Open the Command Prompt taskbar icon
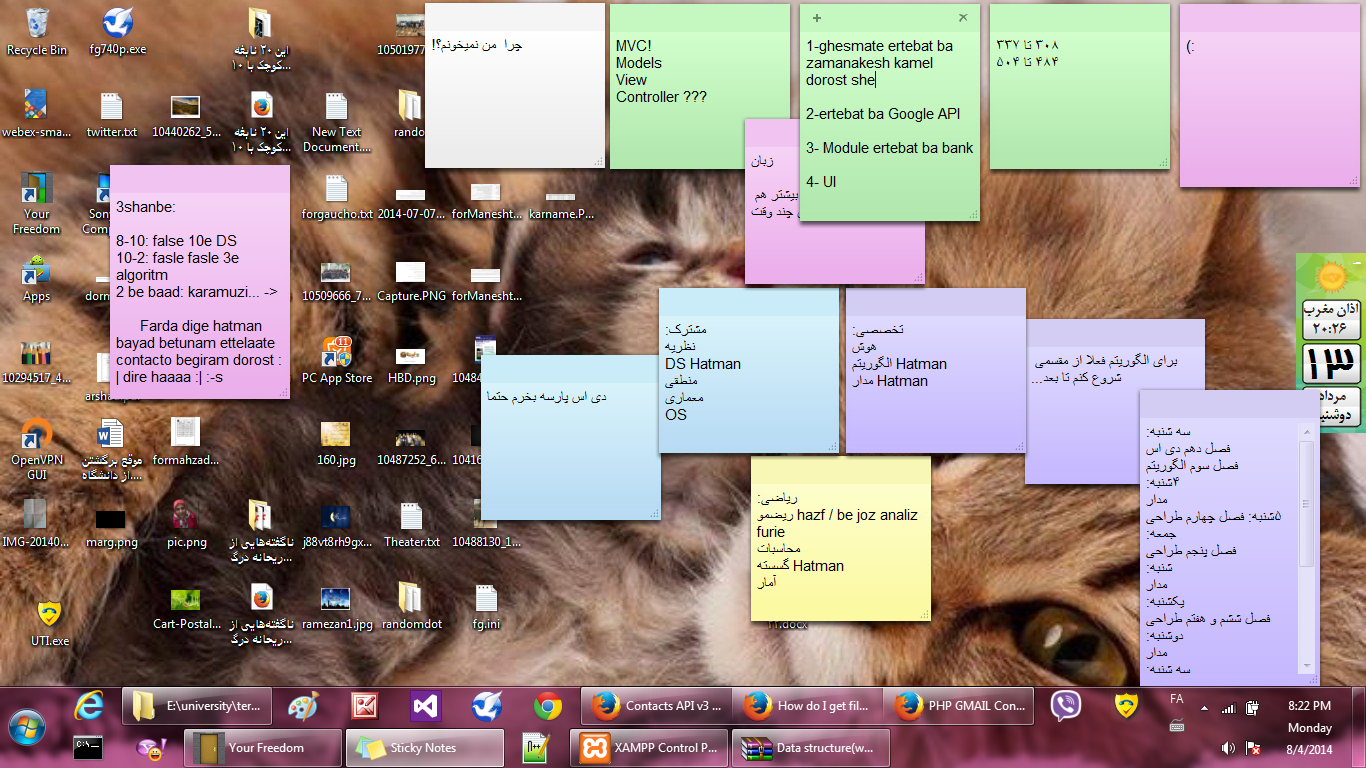The width and height of the screenshot is (1366, 768). tap(88, 746)
